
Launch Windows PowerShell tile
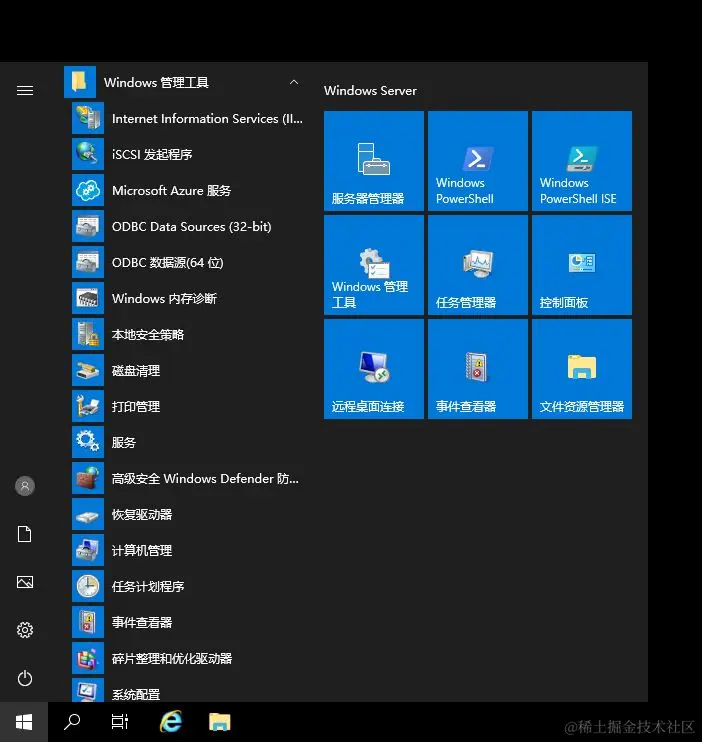(478, 161)
